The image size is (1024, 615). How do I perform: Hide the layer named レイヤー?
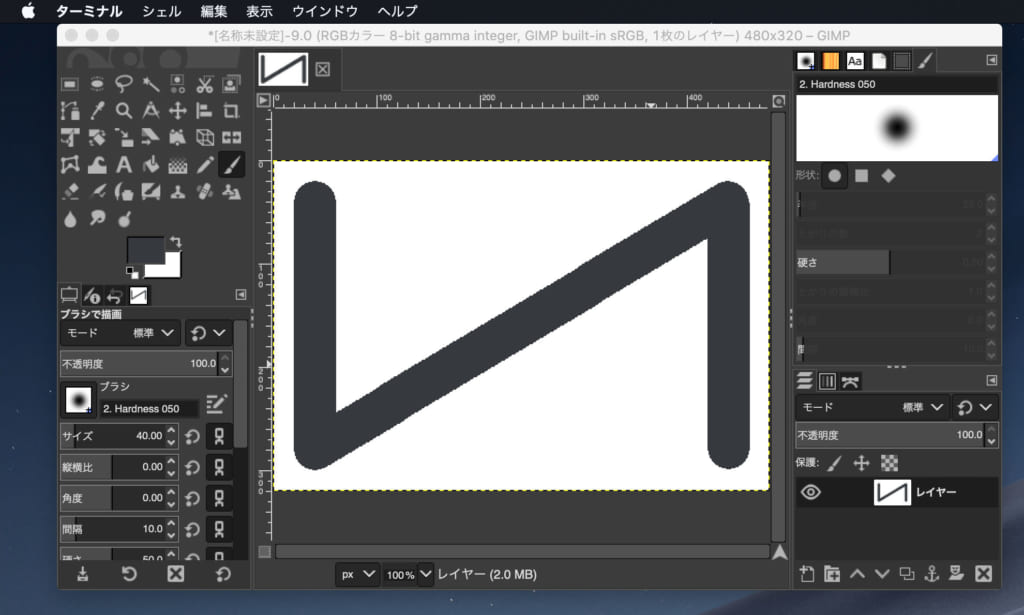810,492
